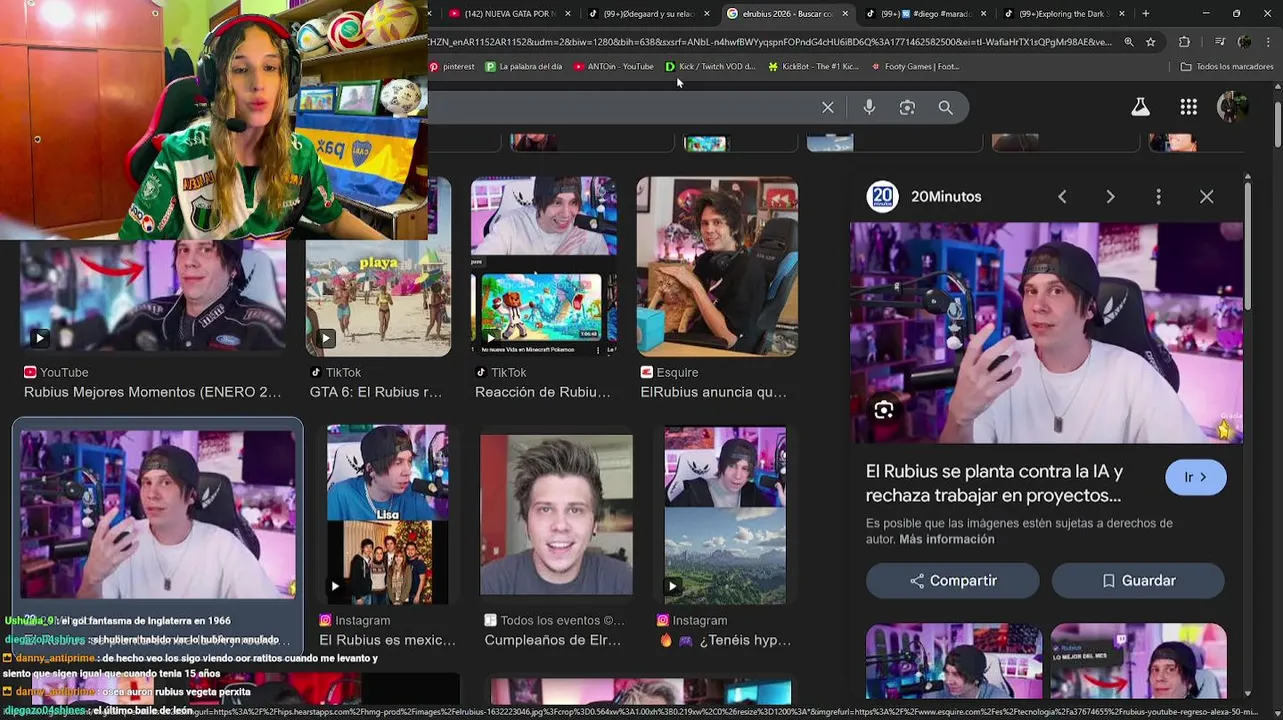
Task: Open the Google account profile picture
Action: [1232, 107]
